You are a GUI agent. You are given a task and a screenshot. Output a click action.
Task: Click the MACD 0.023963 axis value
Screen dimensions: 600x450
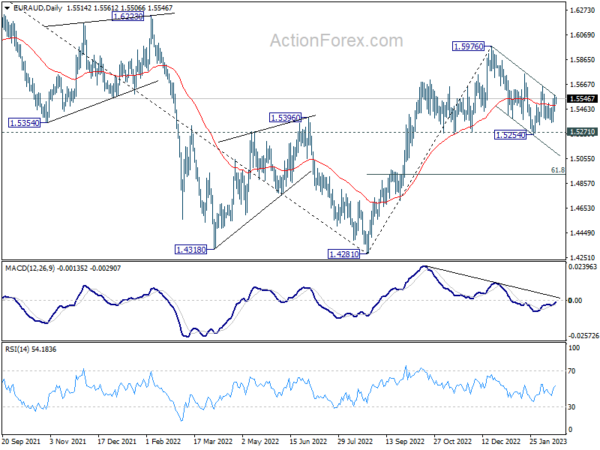pyautogui.click(x=582, y=267)
